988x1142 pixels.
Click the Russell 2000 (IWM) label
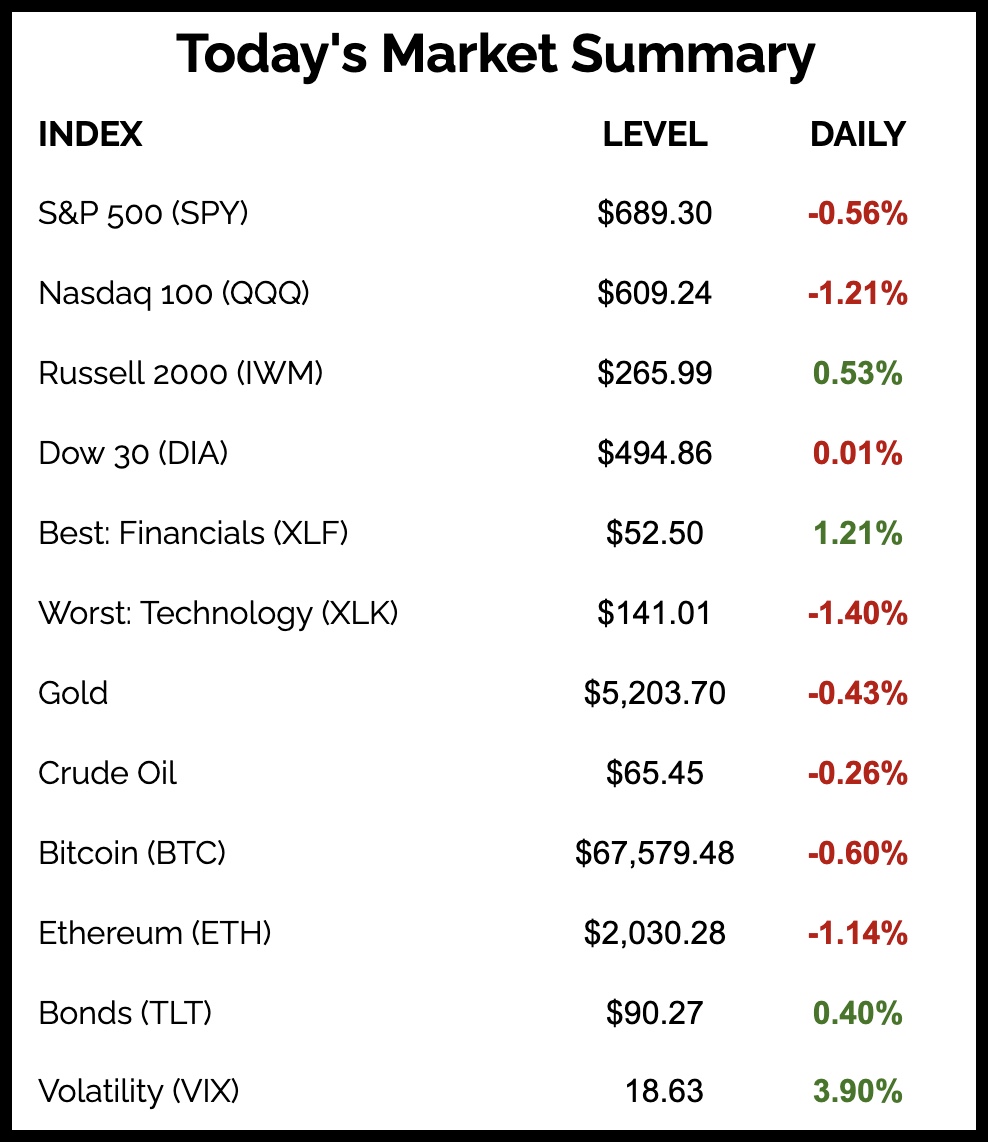[181, 373]
